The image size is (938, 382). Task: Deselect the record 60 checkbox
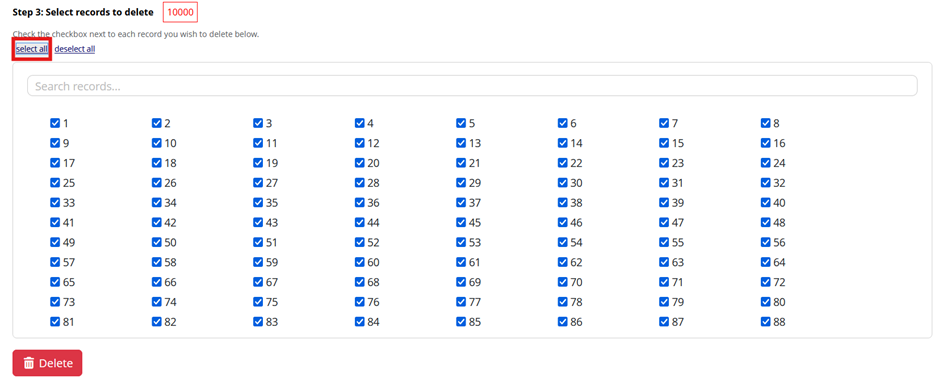pos(360,262)
